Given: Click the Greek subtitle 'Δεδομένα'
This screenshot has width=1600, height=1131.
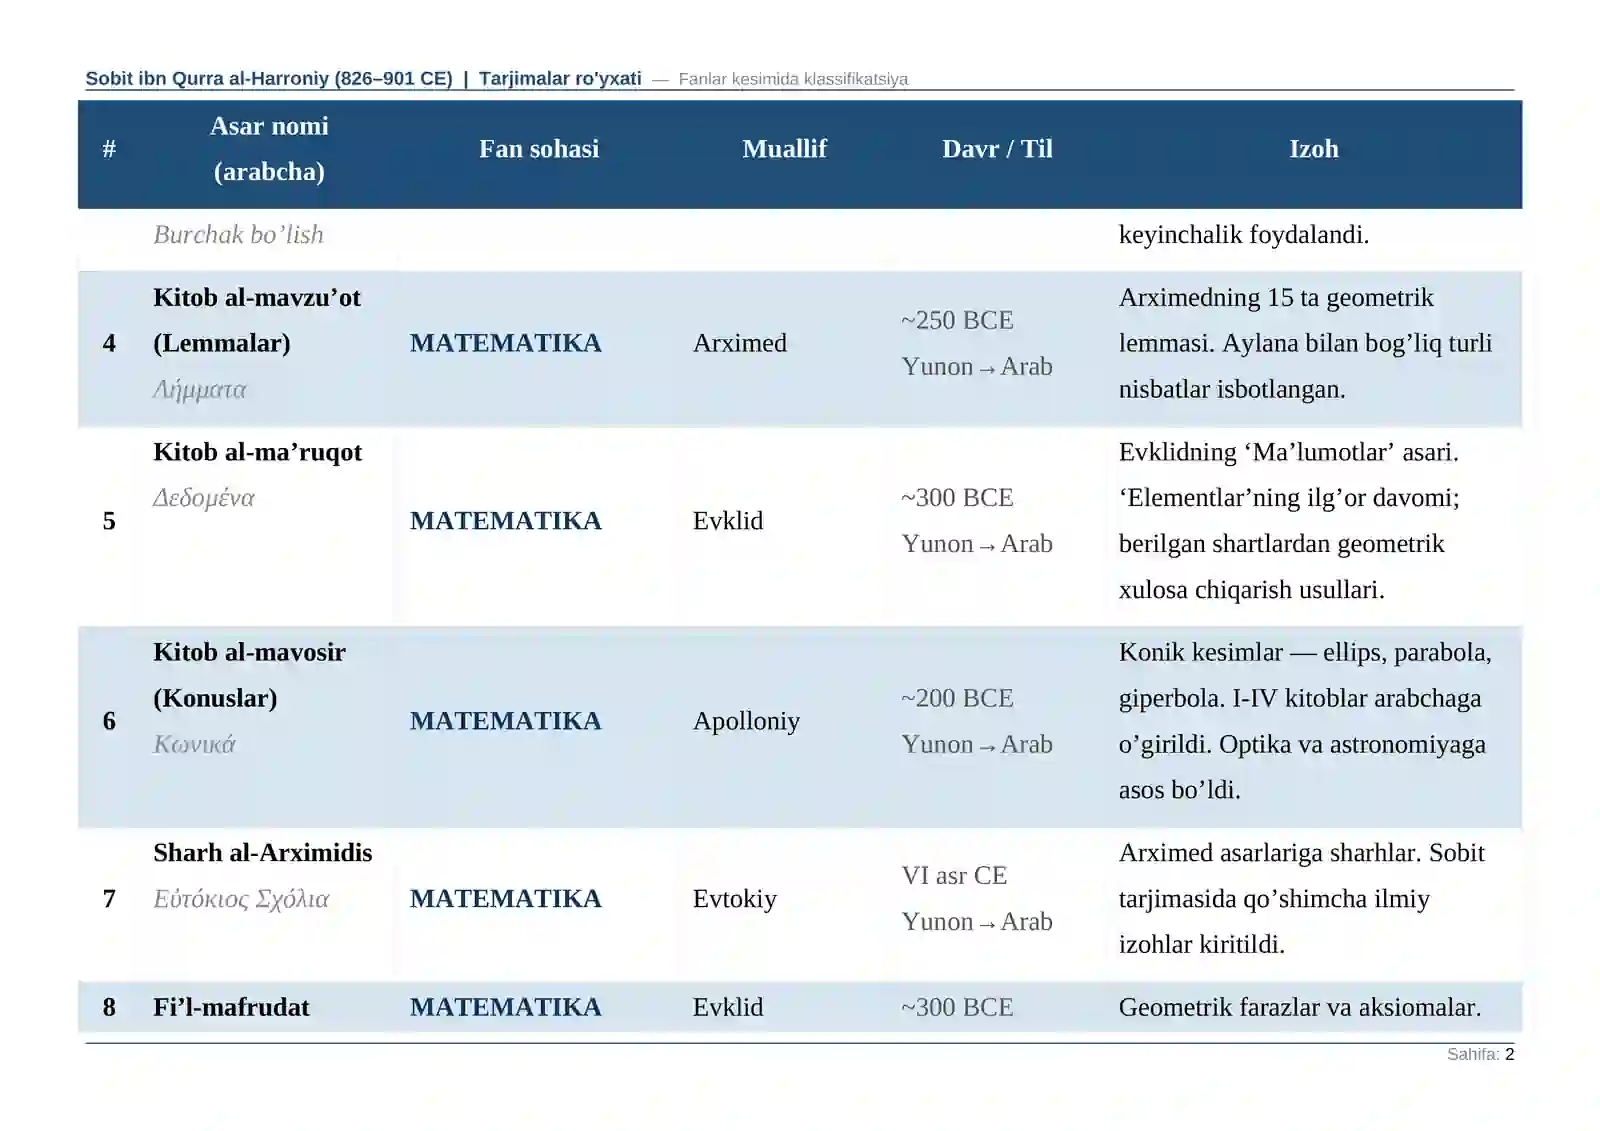Looking at the screenshot, I should pos(203,498).
